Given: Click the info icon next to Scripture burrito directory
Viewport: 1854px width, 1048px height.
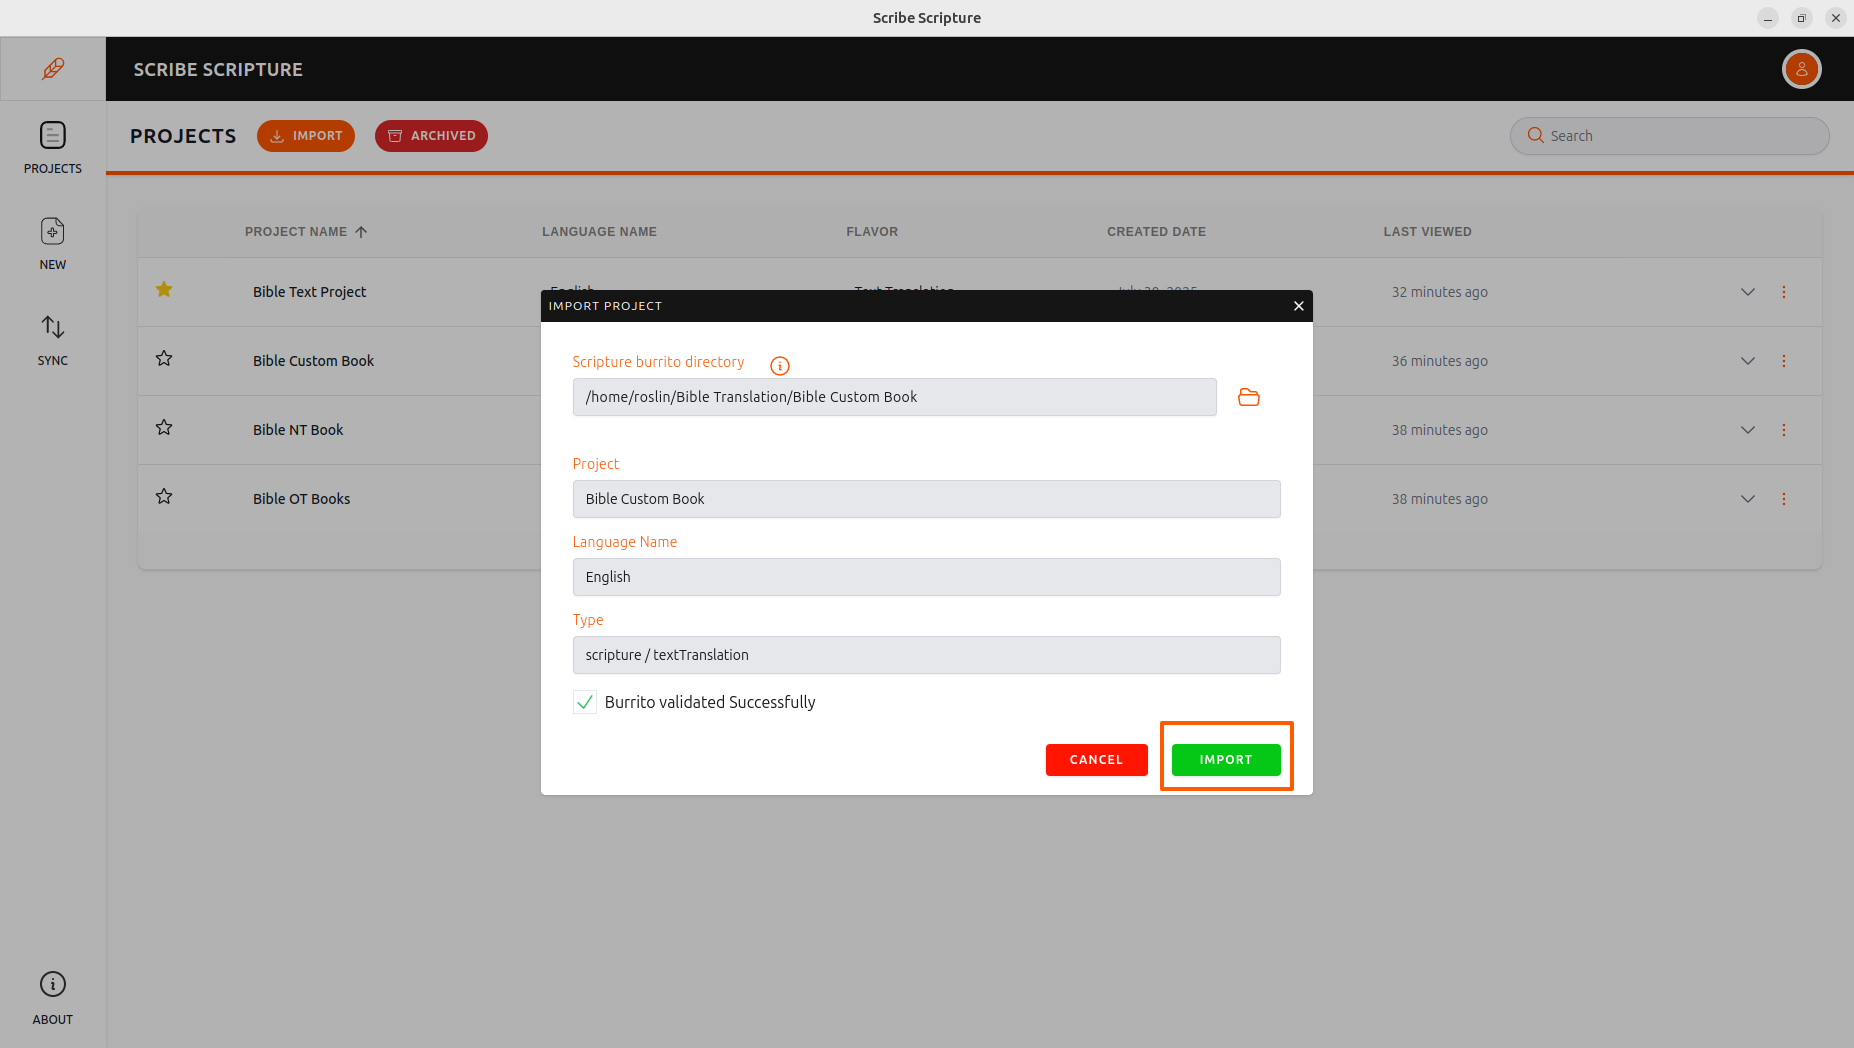Looking at the screenshot, I should (x=780, y=366).
